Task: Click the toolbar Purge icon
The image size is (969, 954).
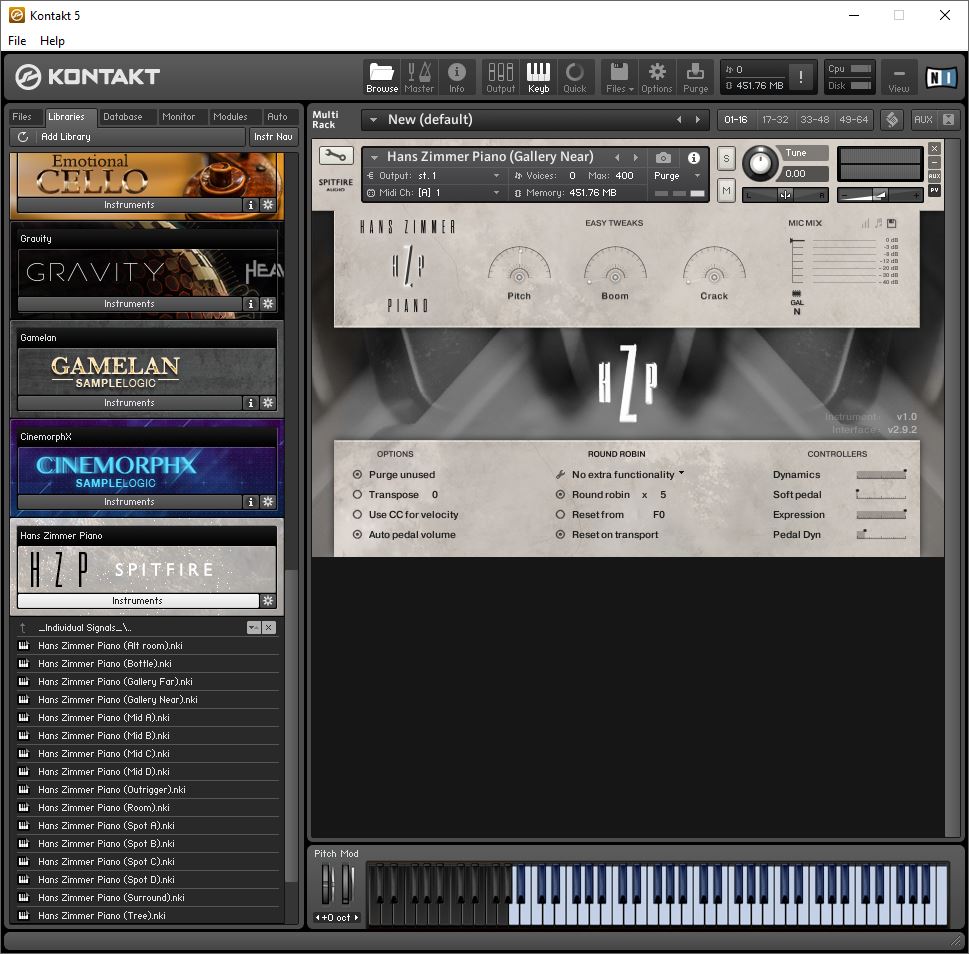Action: 695,77
